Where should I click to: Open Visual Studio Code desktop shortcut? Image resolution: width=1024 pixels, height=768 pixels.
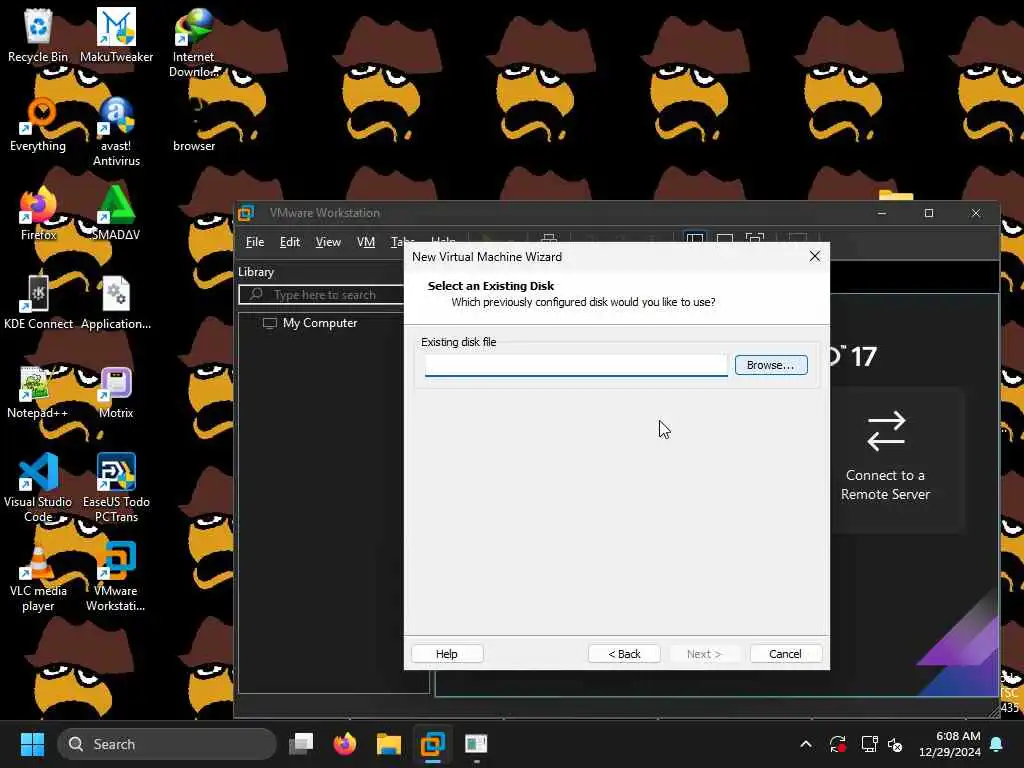click(38, 488)
